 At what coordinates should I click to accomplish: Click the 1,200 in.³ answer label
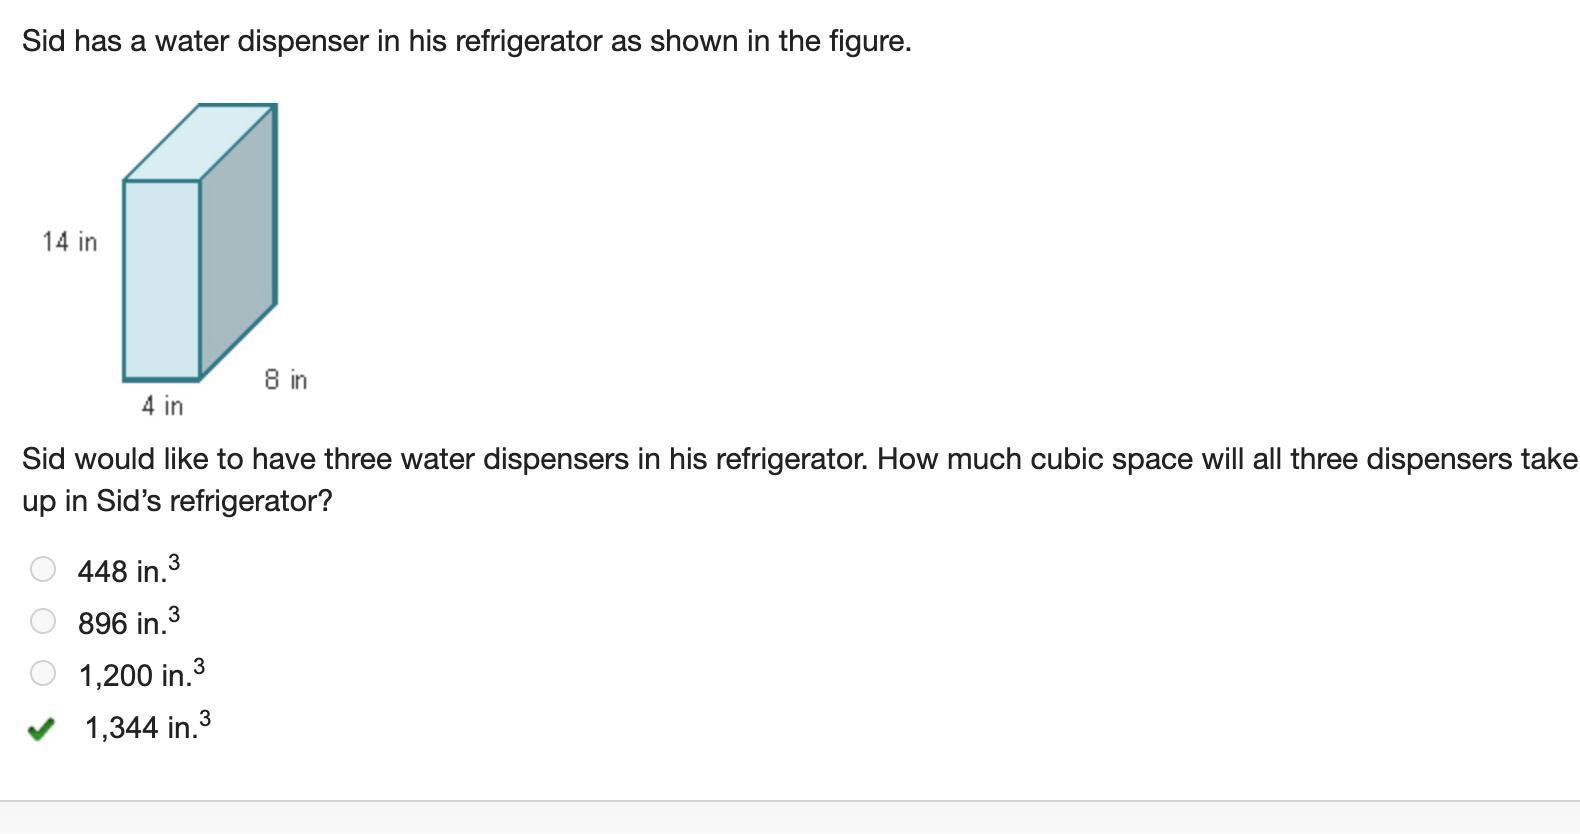coord(142,673)
